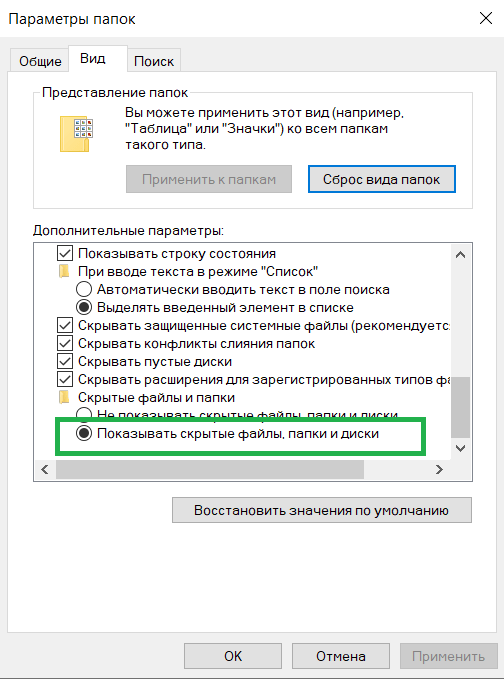Click Восстановить значения по умолчанию button
This screenshot has height=679, width=504.
tap(322, 510)
